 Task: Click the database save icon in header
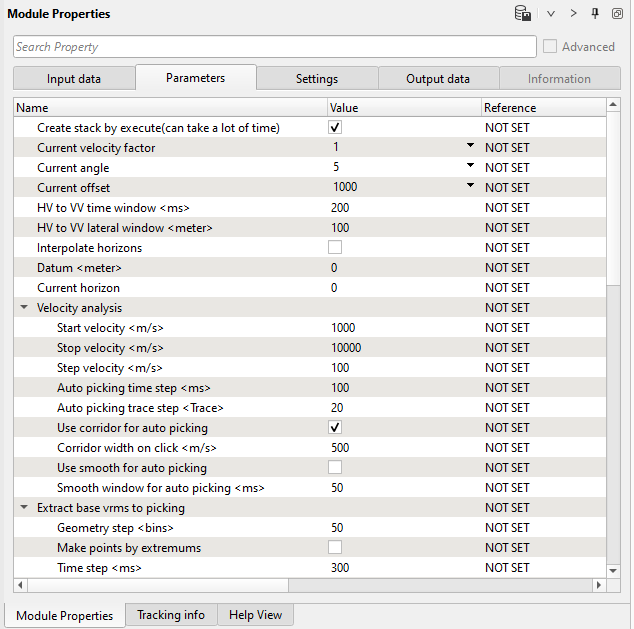(522, 14)
